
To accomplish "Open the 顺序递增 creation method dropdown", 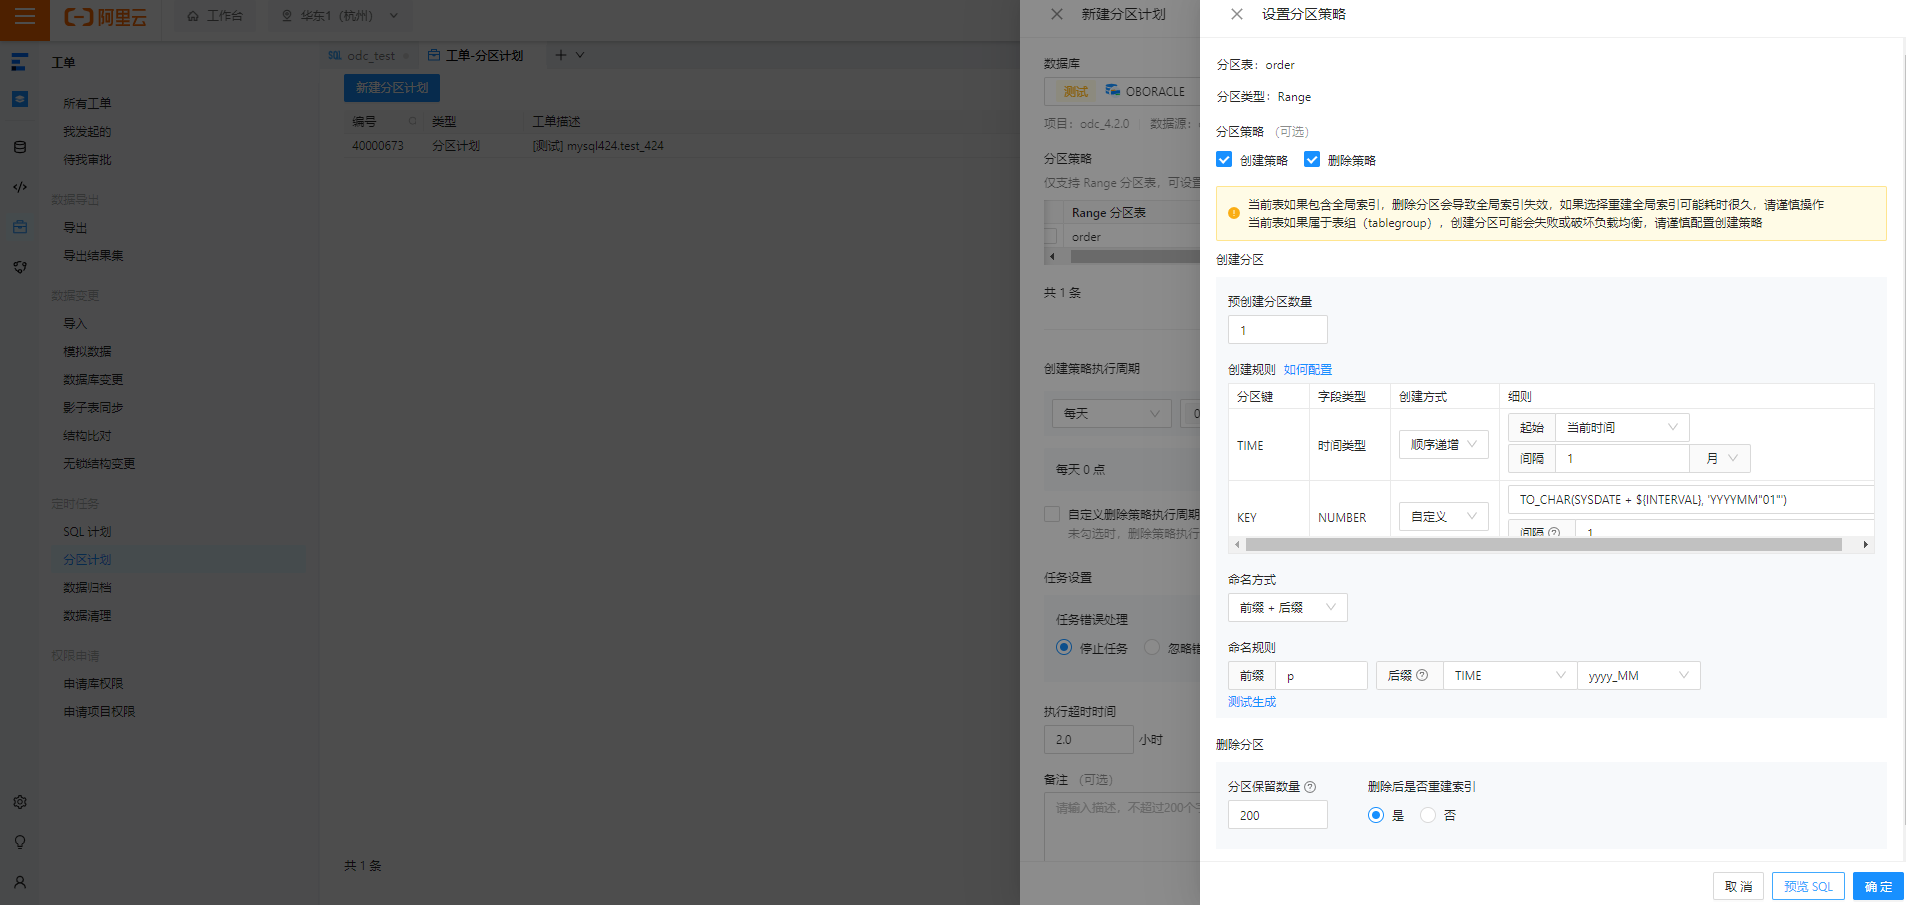I will tap(1443, 444).
